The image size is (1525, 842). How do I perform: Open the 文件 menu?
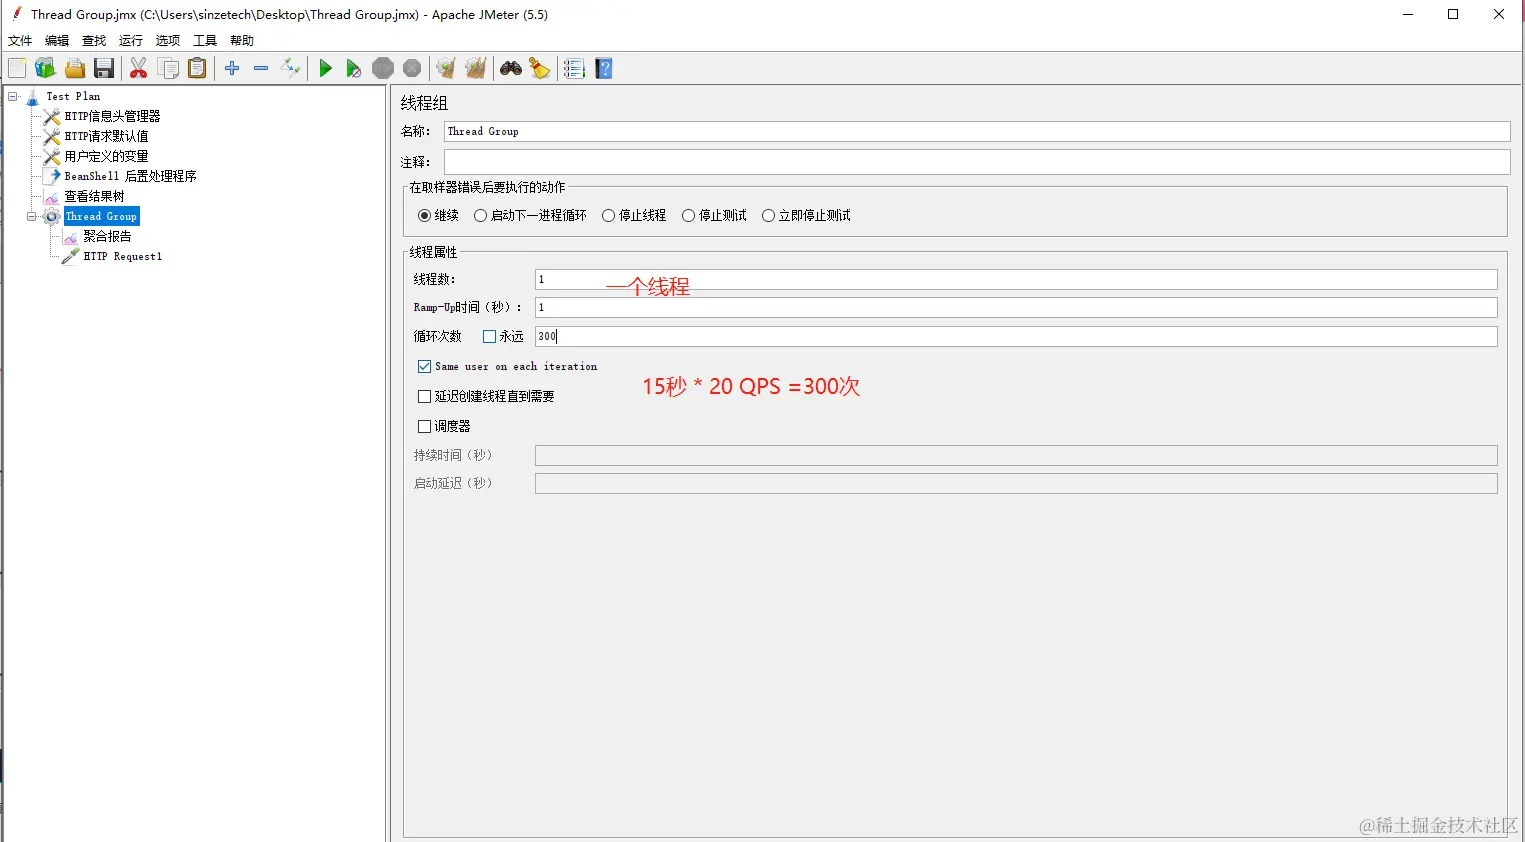click(20, 41)
